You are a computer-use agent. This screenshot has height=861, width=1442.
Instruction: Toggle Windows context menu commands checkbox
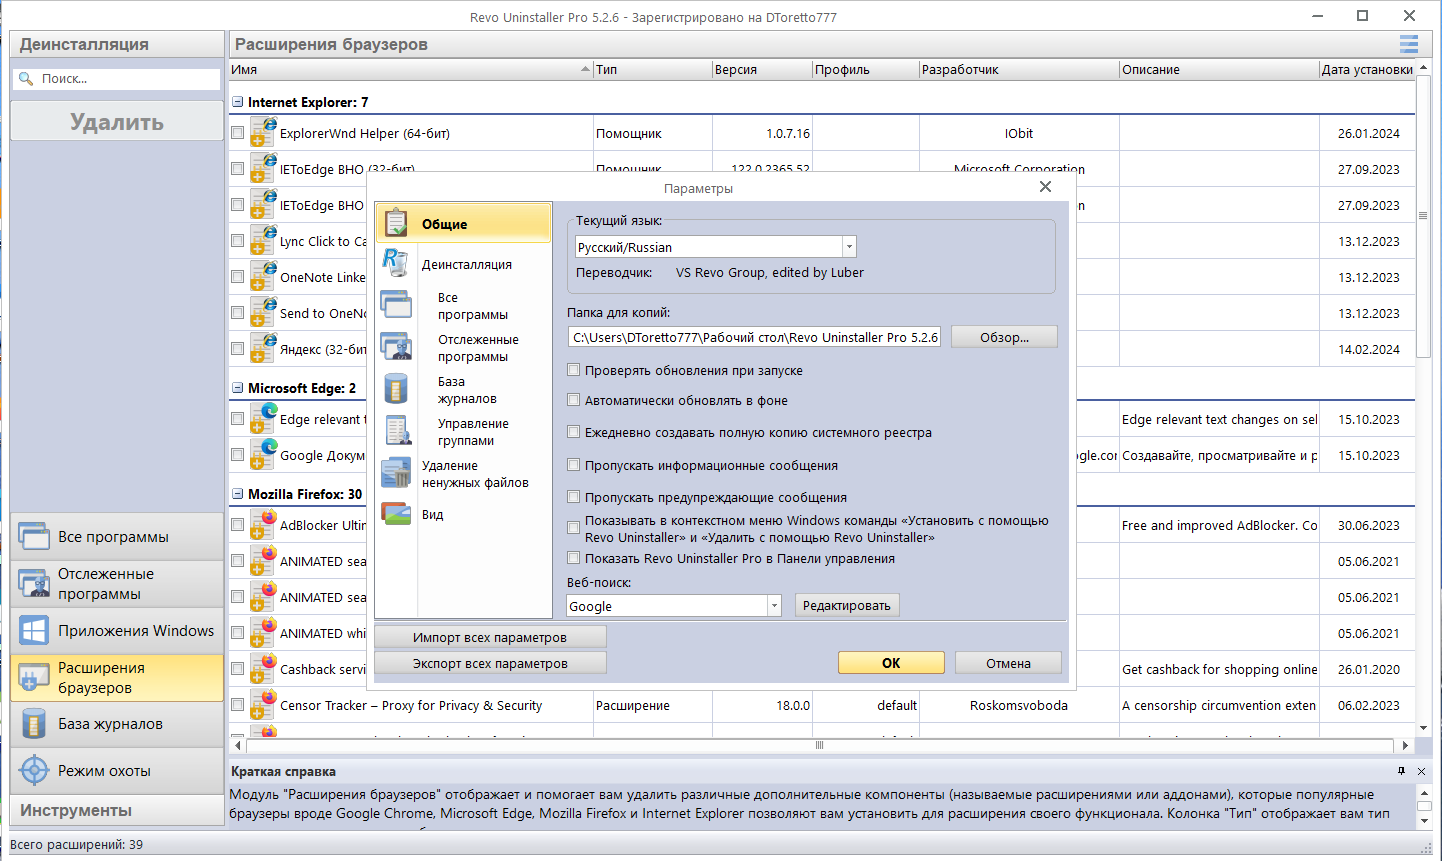point(574,528)
